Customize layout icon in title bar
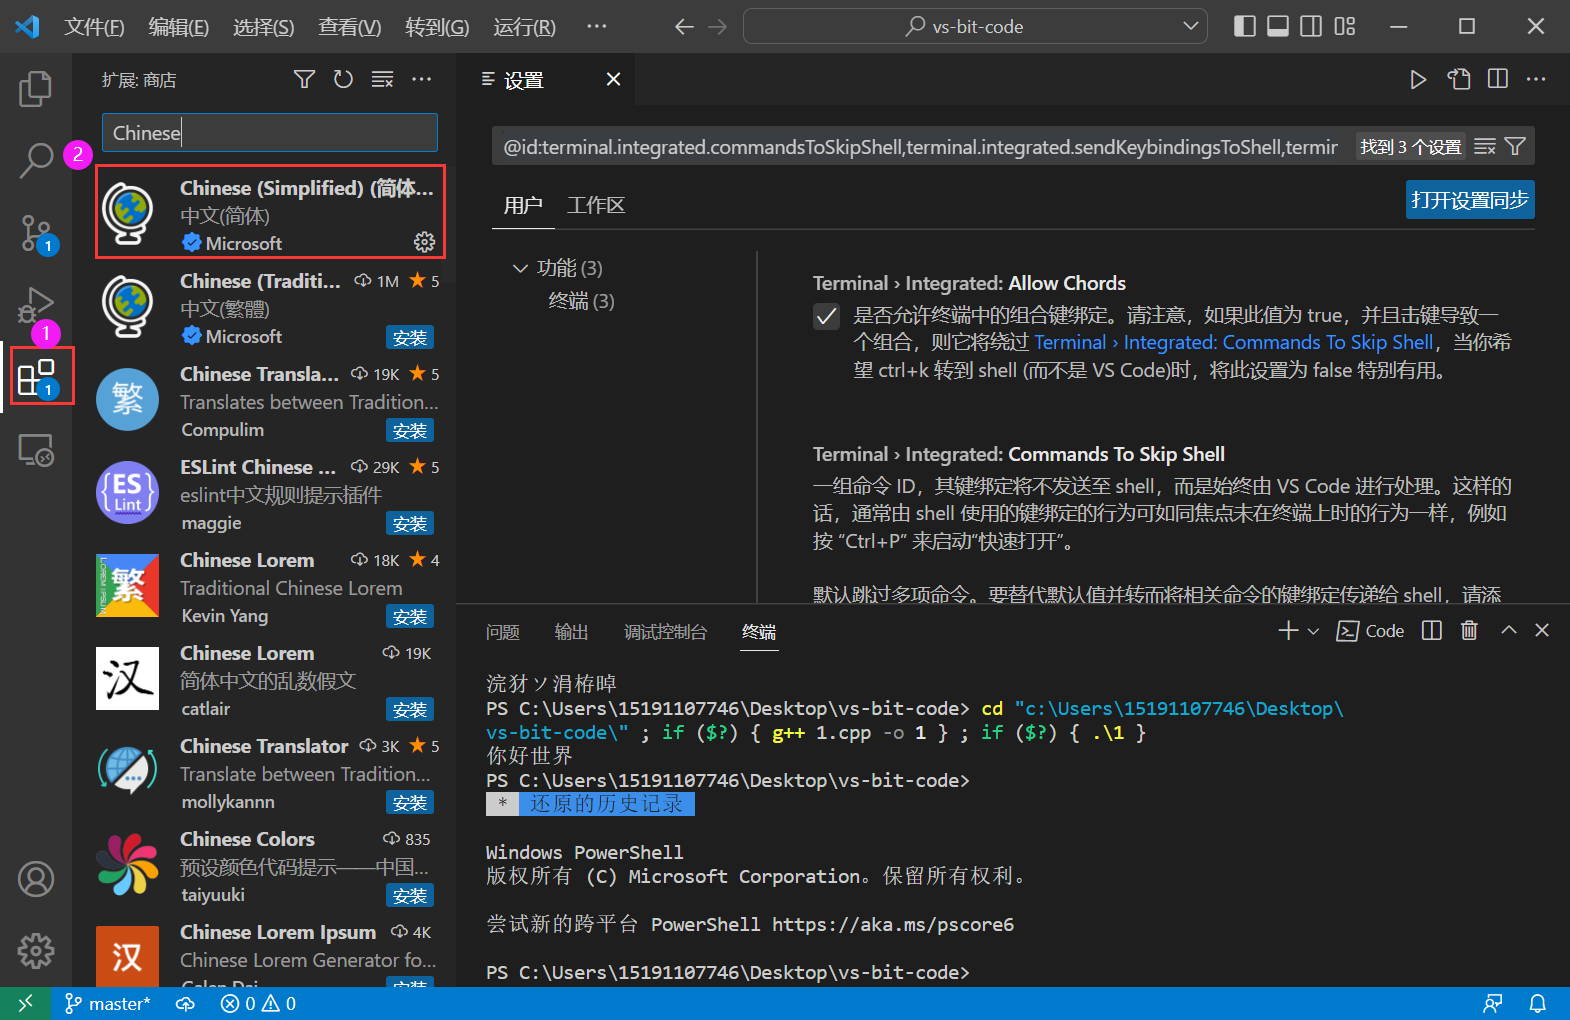The width and height of the screenshot is (1570, 1020). pyautogui.click(x=1345, y=26)
